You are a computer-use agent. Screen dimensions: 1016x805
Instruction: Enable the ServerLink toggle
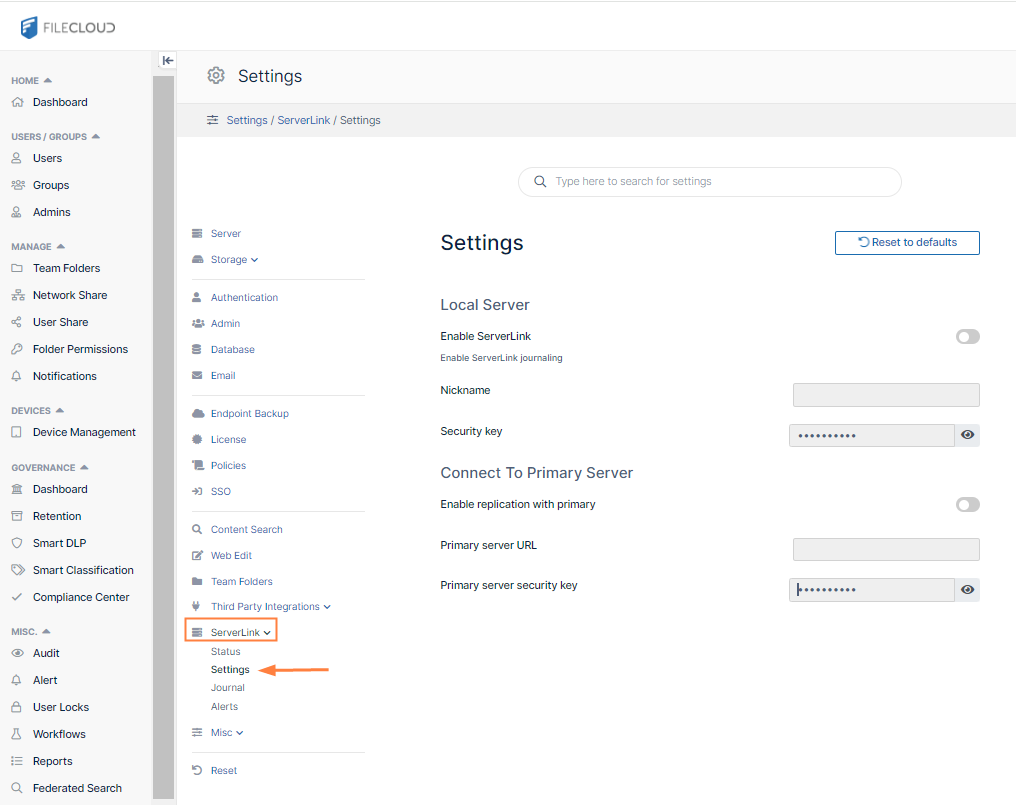pos(967,337)
